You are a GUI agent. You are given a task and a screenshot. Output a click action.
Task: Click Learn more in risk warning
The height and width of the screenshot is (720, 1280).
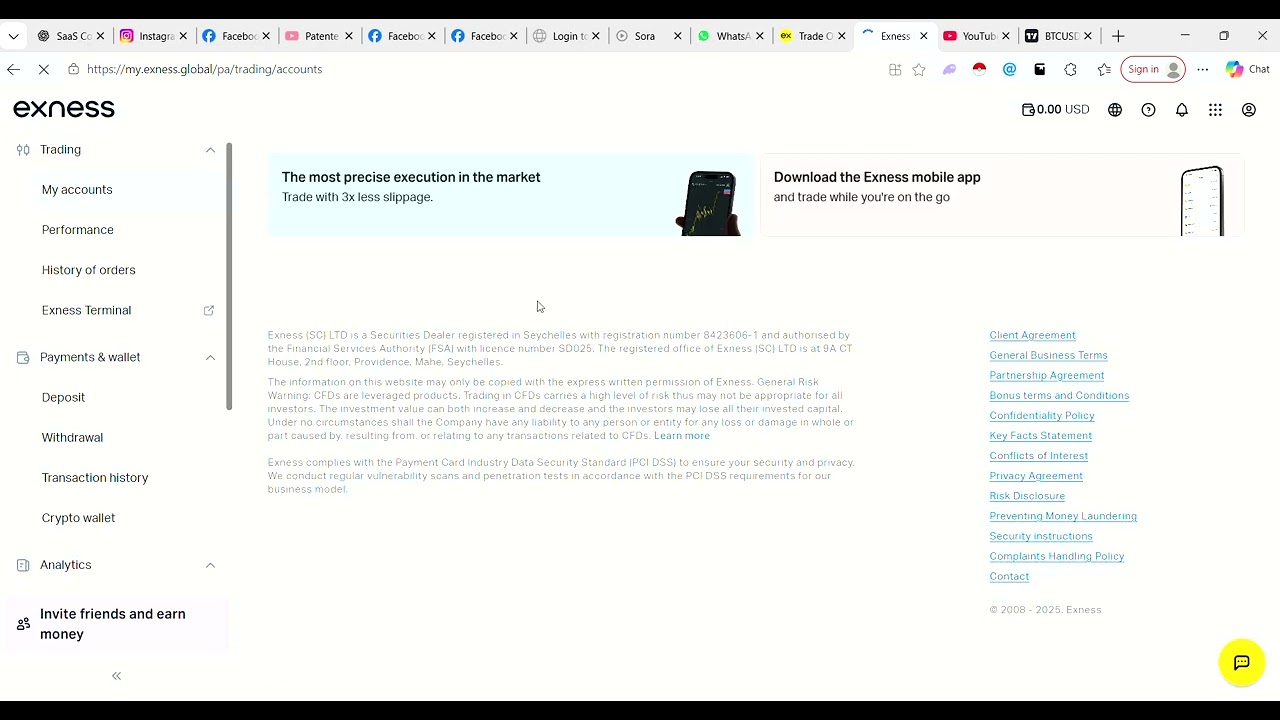point(682,436)
